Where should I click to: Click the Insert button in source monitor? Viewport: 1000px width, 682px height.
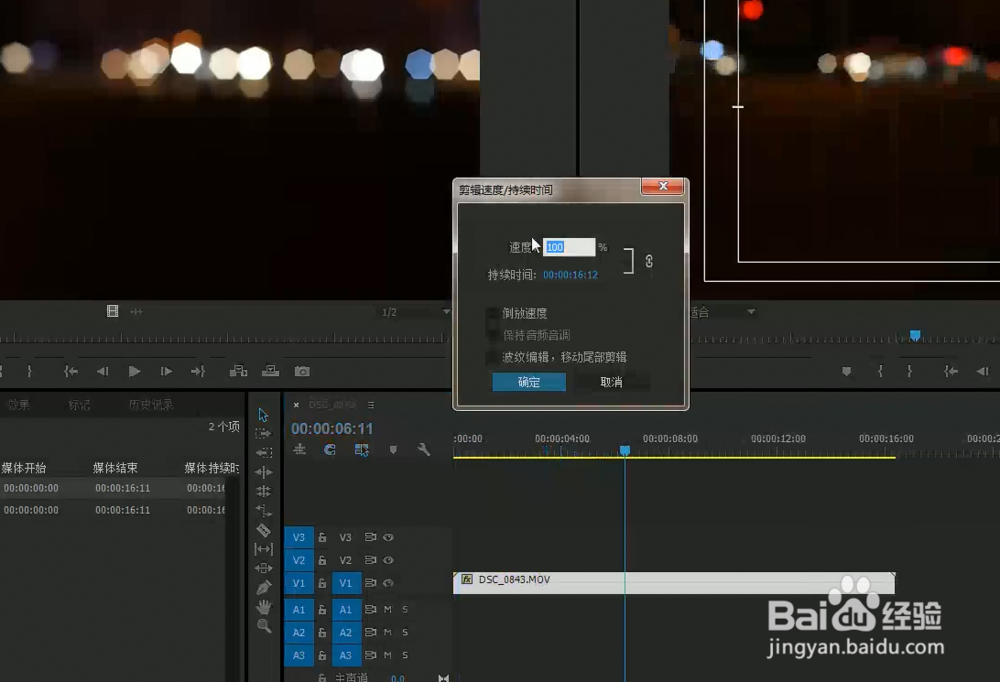[239, 371]
